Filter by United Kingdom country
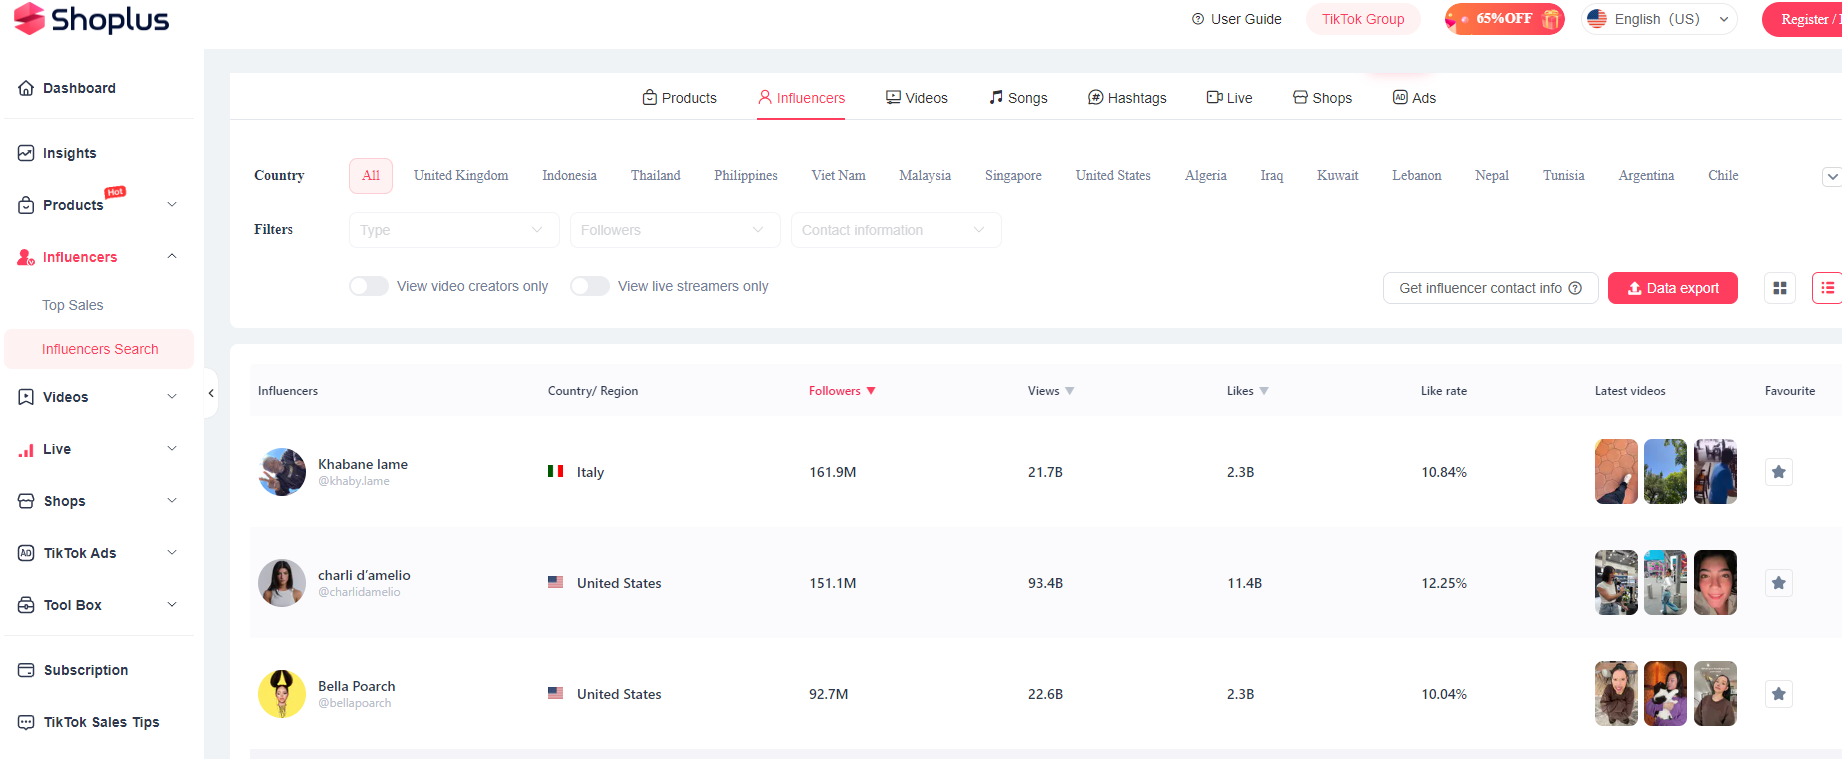This screenshot has width=1842, height=759. coord(461,175)
